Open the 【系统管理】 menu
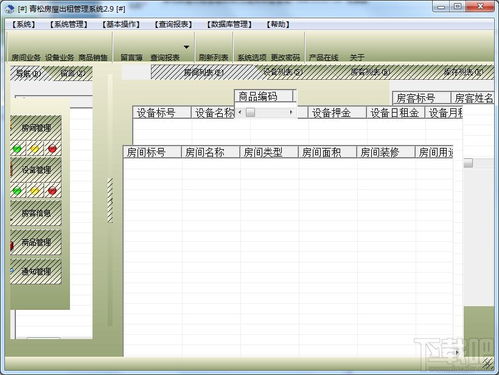The height and width of the screenshot is (375, 499). point(69,24)
